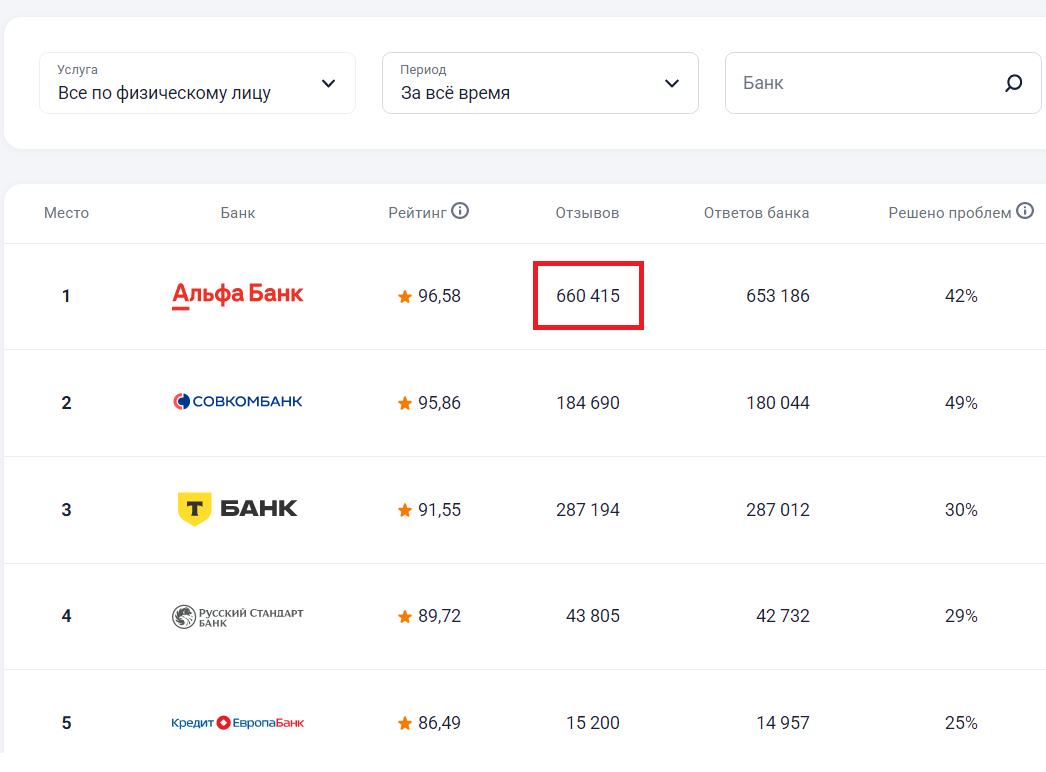Click the review count 43 805
The image size is (1046, 772).
point(593,616)
